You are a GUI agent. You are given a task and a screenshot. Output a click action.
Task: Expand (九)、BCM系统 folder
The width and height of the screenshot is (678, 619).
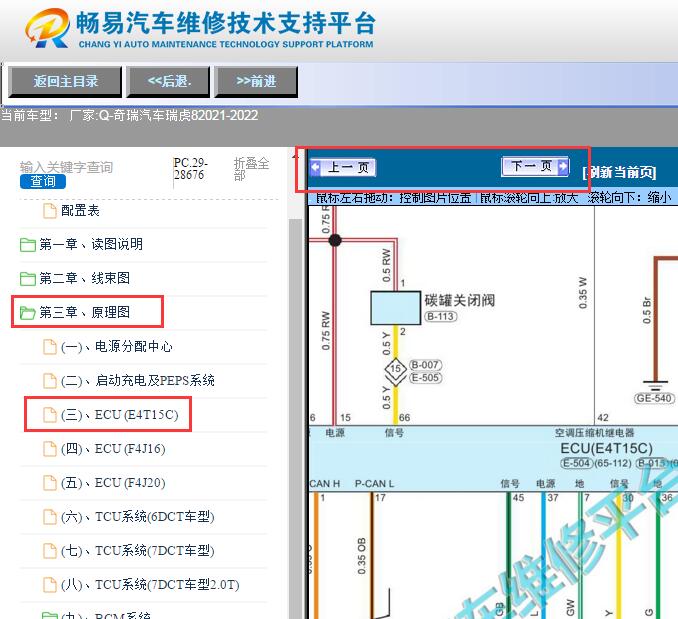tap(106, 615)
